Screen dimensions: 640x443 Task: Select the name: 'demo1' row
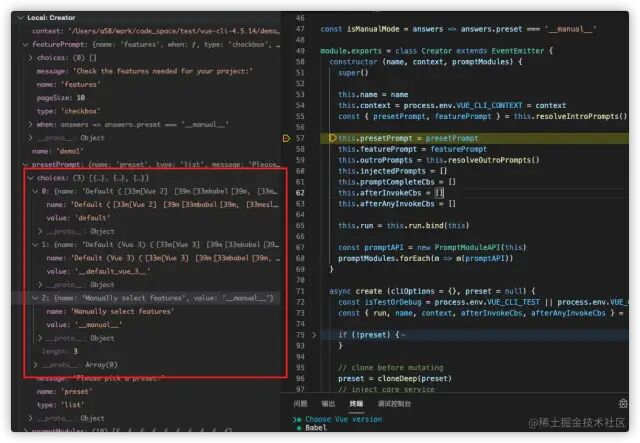(58, 151)
